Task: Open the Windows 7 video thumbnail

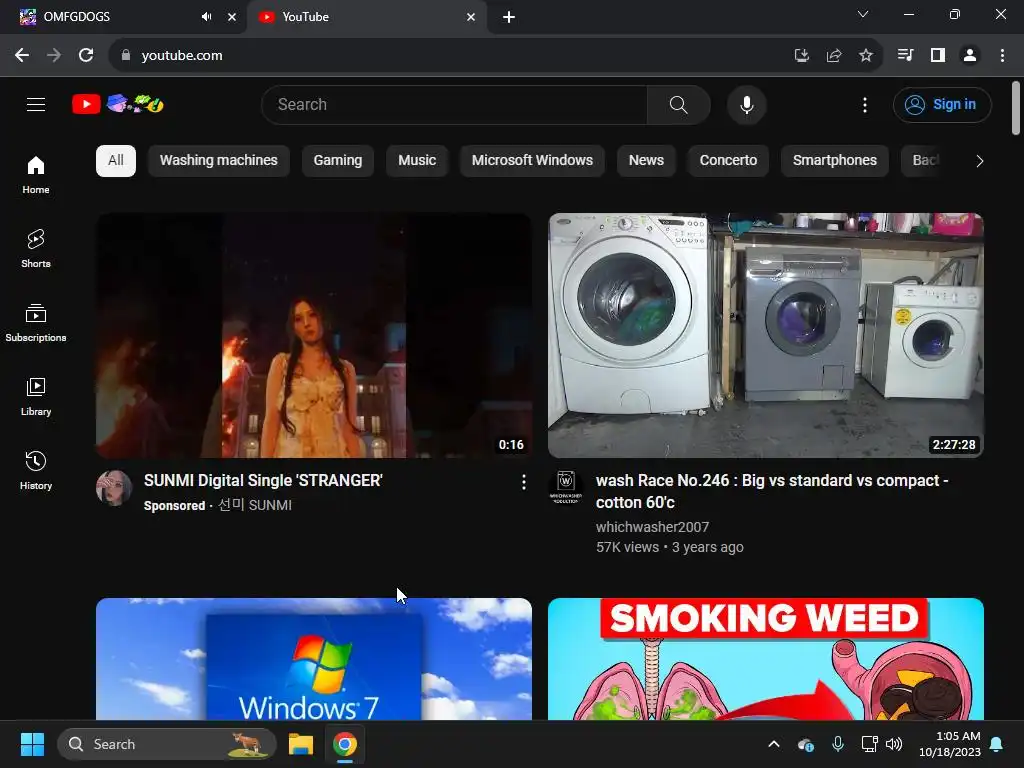Action: [313, 659]
